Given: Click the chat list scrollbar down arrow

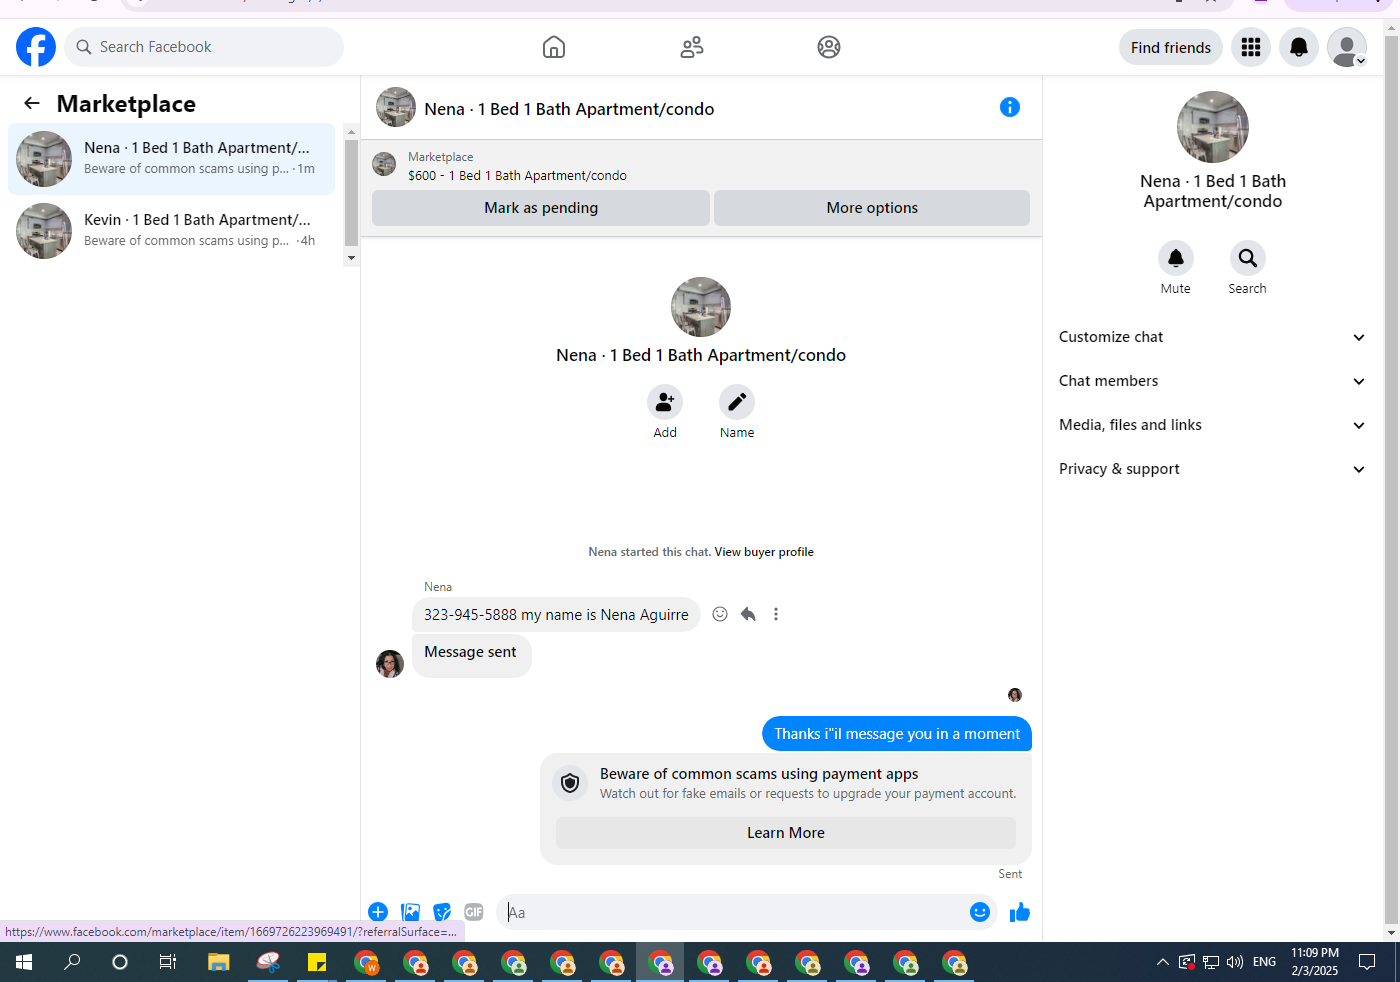Looking at the screenshot, I should (x=351, y=258).
